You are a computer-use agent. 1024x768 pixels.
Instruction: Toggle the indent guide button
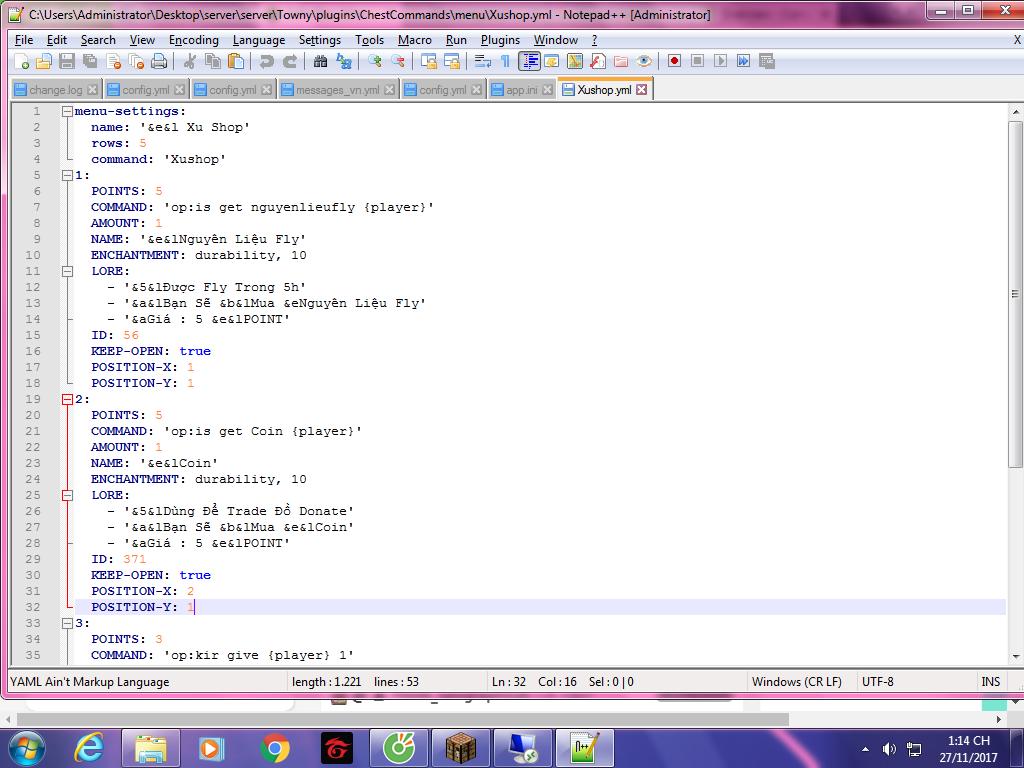[x=529, y=61]
